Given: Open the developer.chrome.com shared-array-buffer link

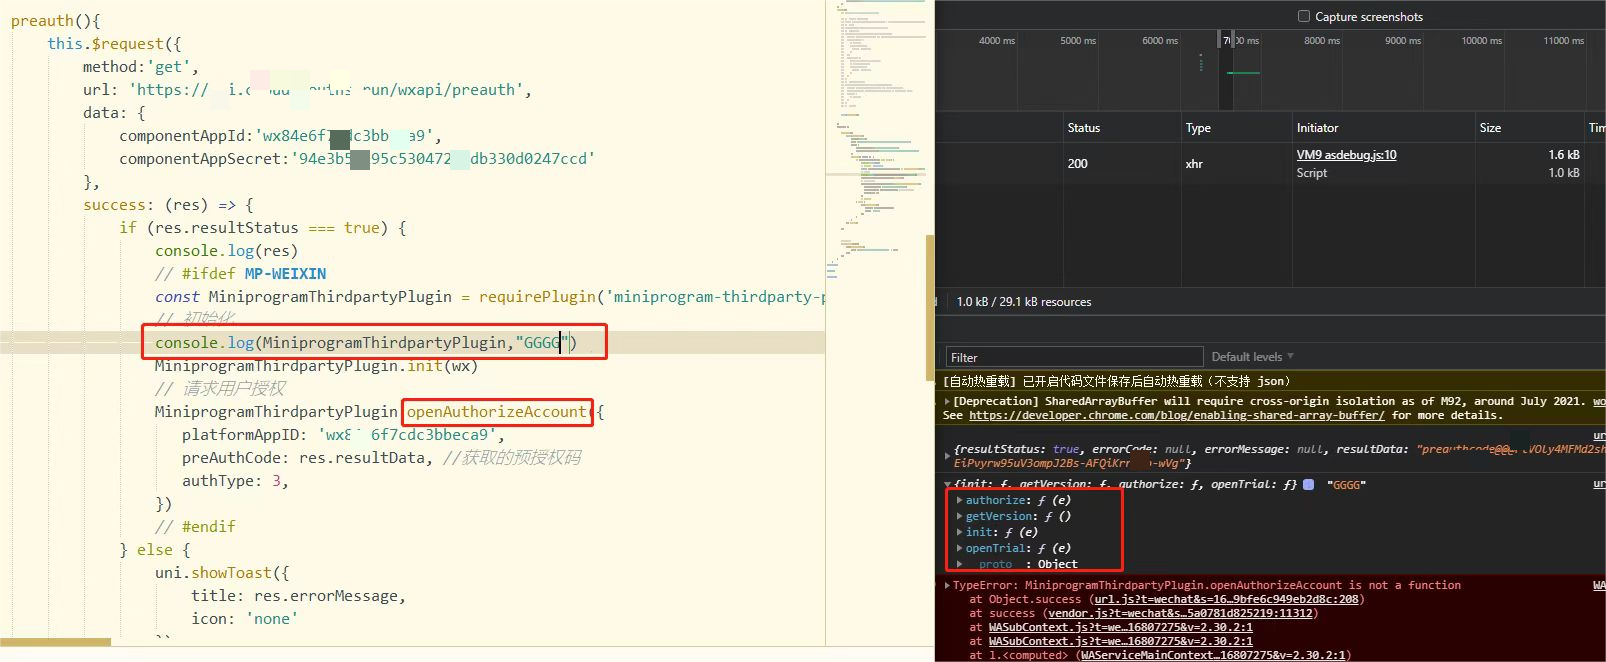Looking at the screenshot, I should 1177,415.
